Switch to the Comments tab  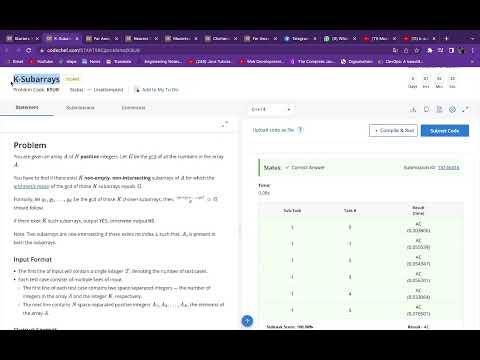134,108
